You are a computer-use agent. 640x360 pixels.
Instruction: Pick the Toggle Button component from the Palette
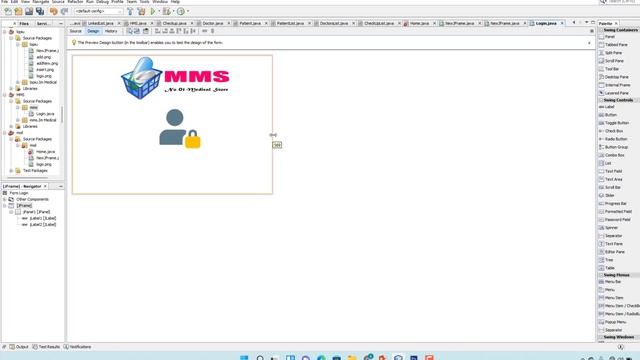(616, 123)
